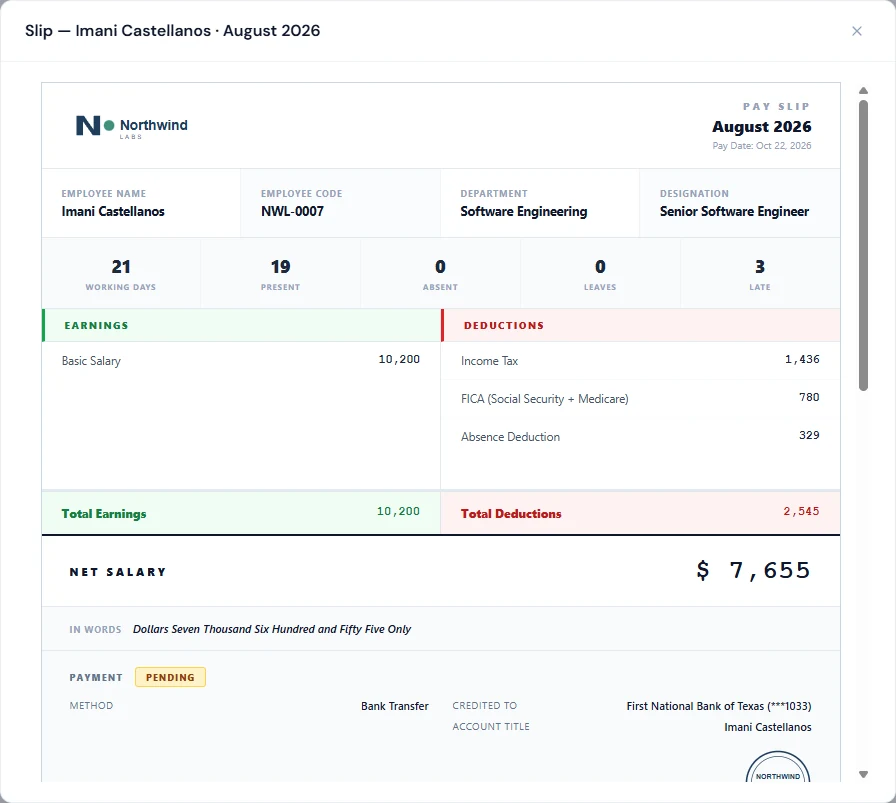Click the Northwind stamp seal
Image resolution: width=896 pixels, height=803 pixels.
click(x=778, y=766)
